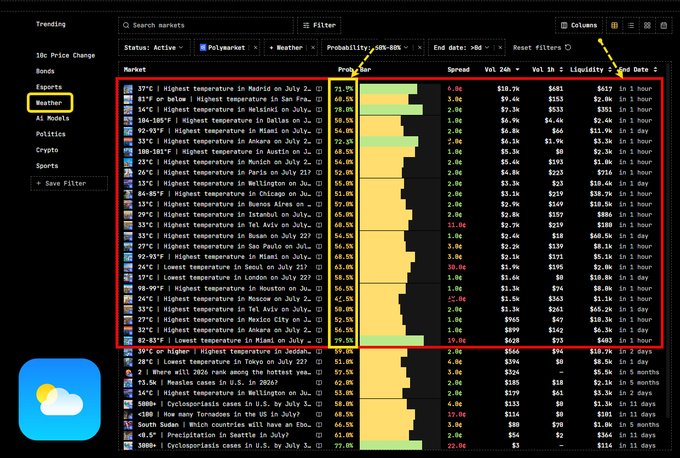This screenshot has width=680, height=458.
Task: Click Reset filters
Action: coord(542,48)
